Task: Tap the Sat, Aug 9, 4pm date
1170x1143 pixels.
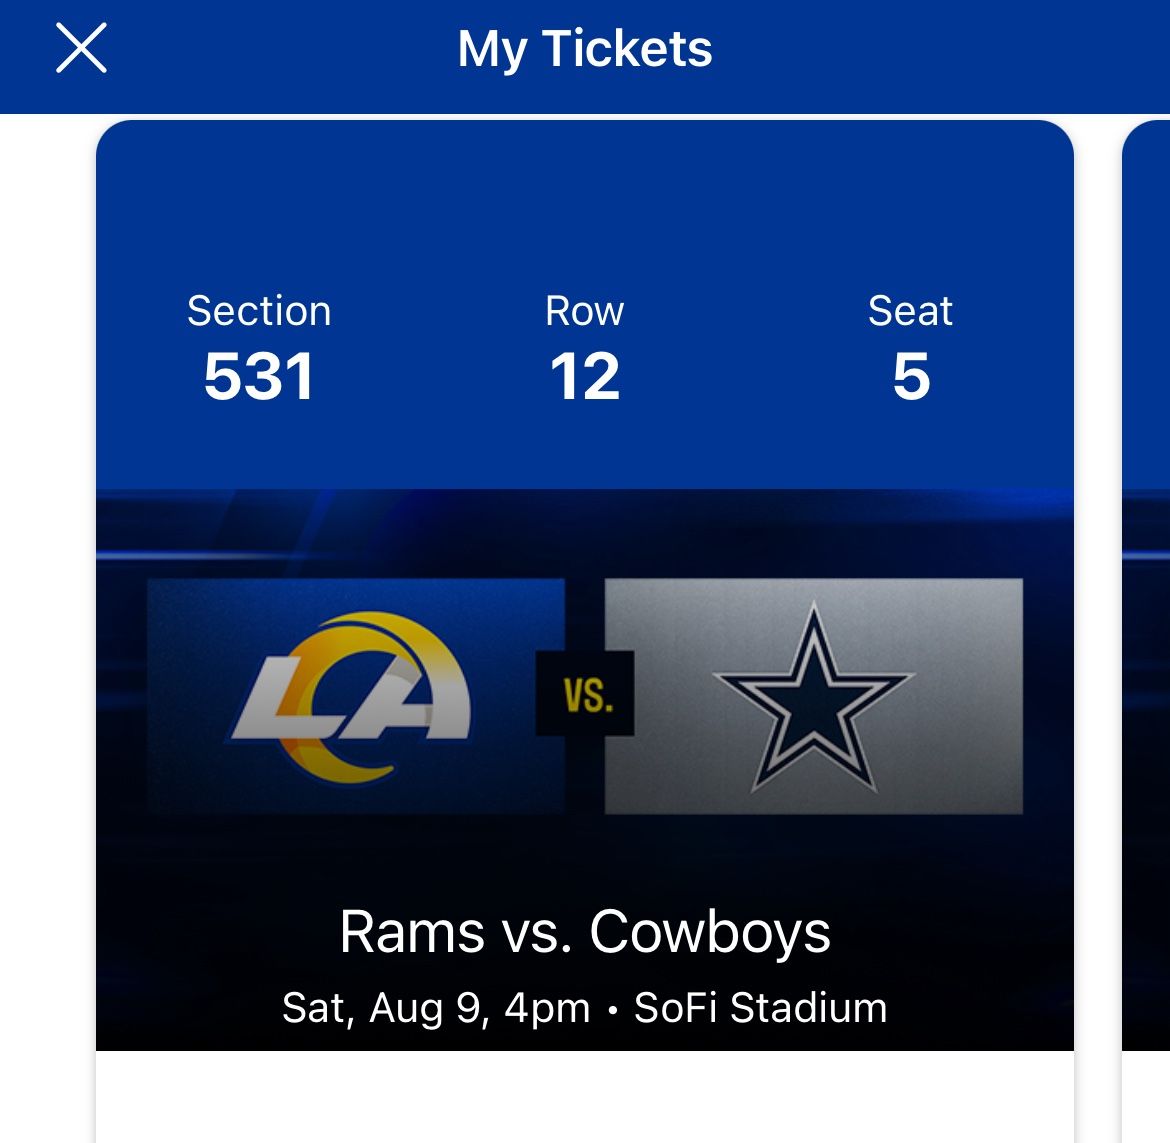Action: pyautogui.click(x=436, y=1008)
